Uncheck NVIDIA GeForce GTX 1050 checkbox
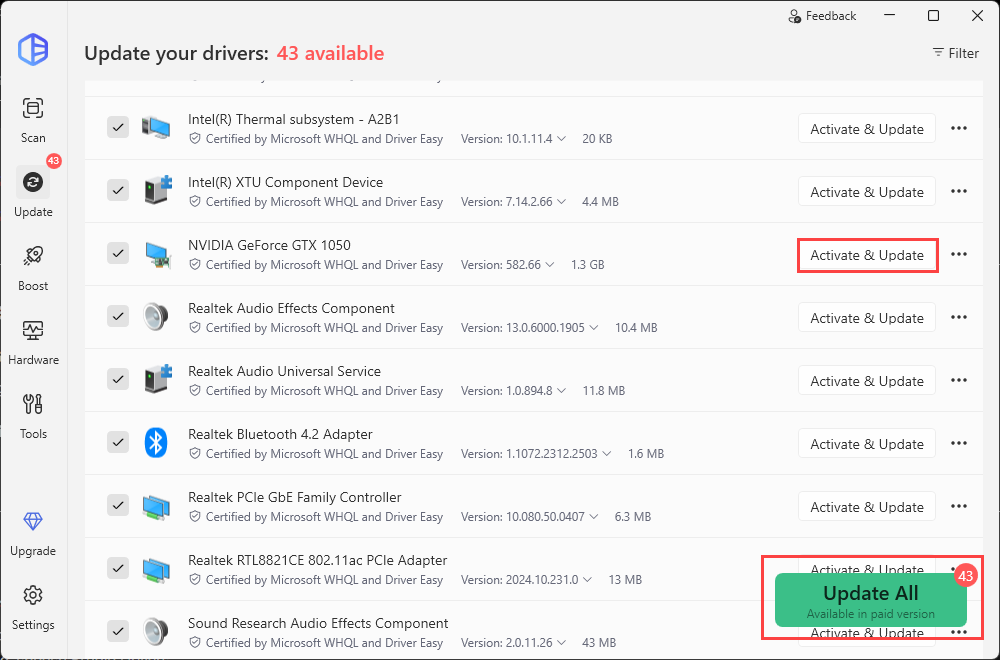Screen dimensions: 1000x660 [118, 253]
